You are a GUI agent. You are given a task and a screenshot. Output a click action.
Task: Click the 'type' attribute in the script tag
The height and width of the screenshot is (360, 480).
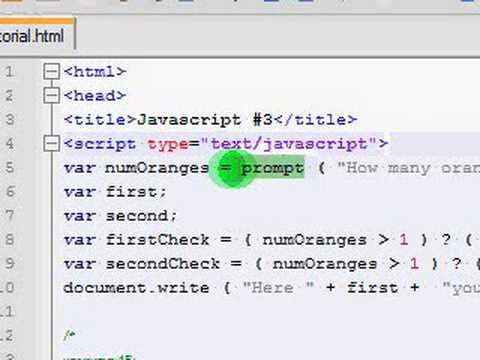[x=168, y=144]
